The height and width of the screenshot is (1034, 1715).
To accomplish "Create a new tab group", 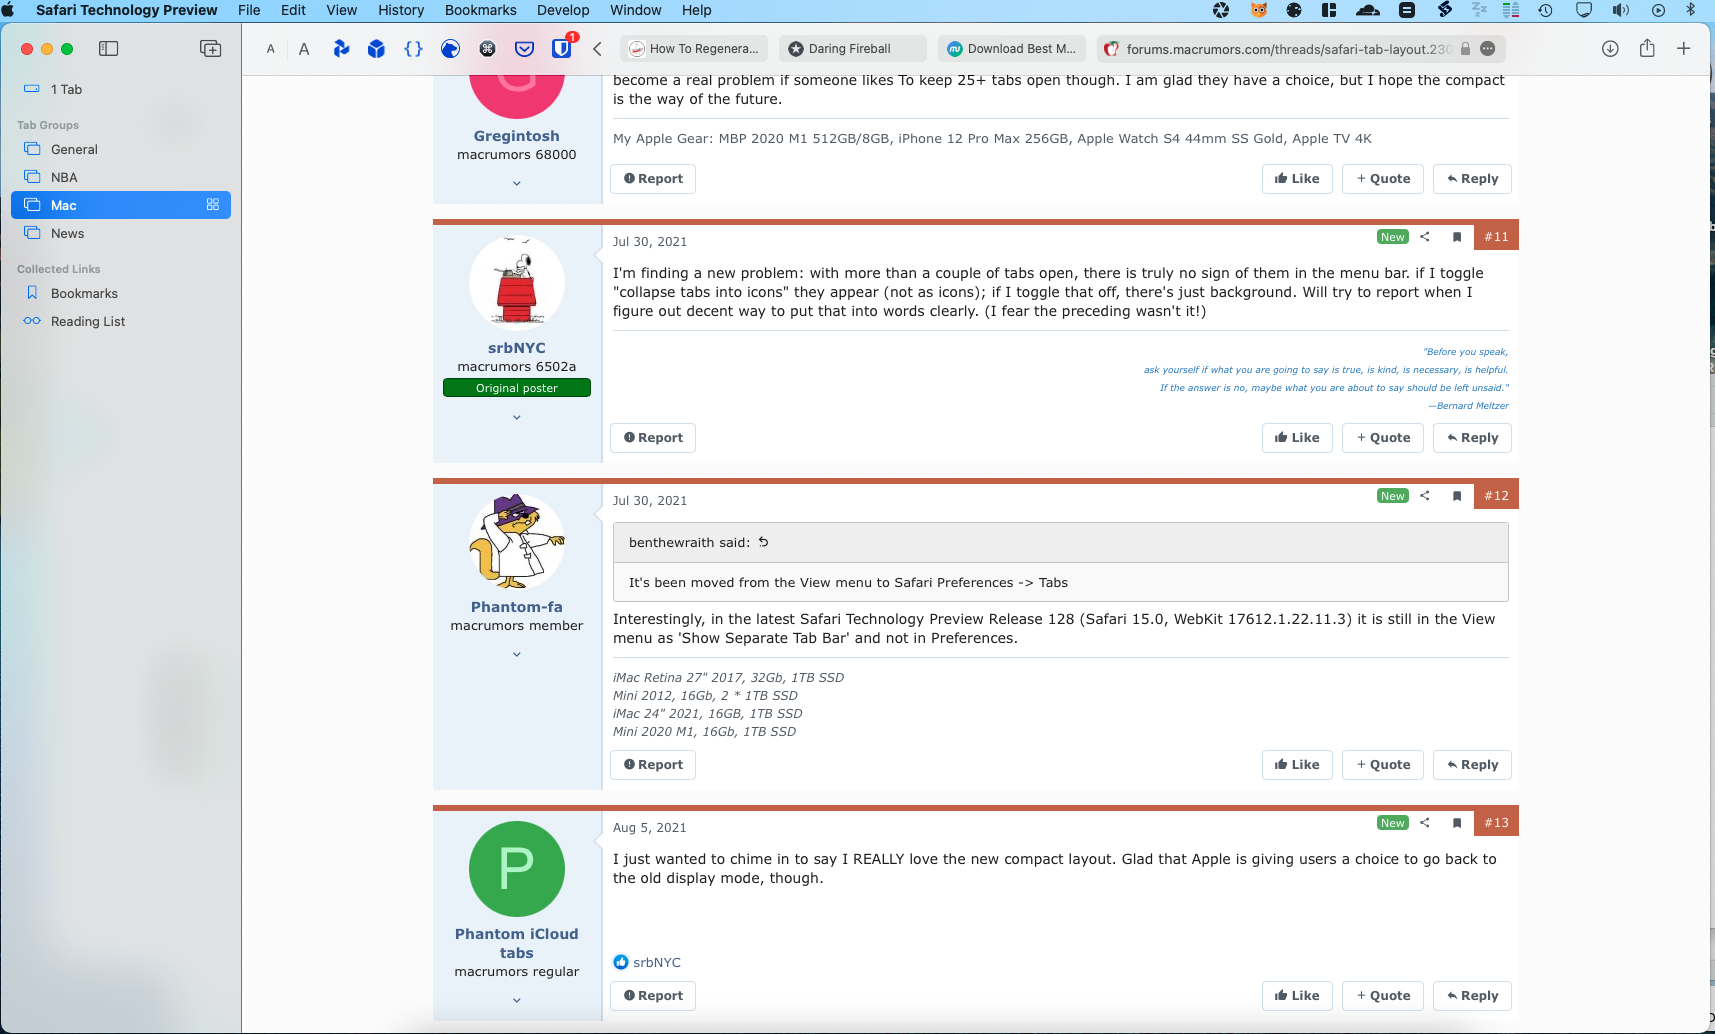I will pos(210,48).
